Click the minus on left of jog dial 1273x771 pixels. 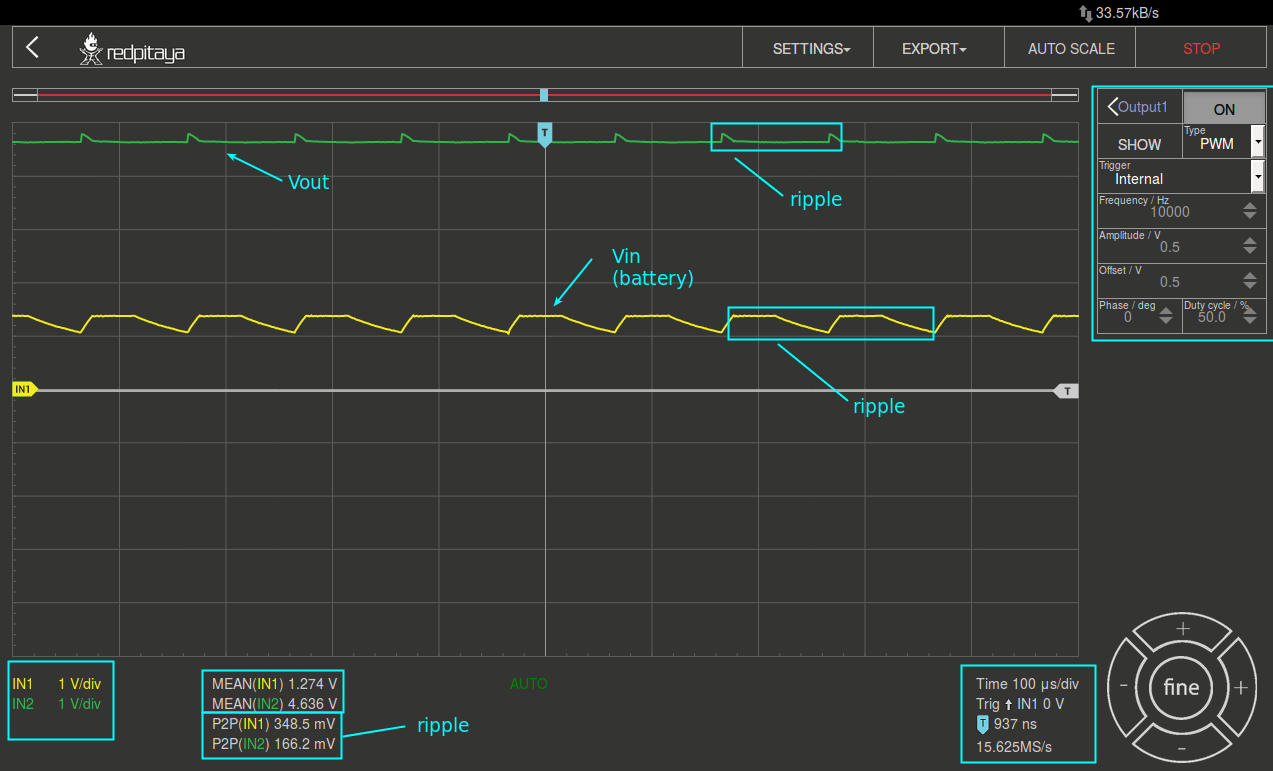[1124, 686]
